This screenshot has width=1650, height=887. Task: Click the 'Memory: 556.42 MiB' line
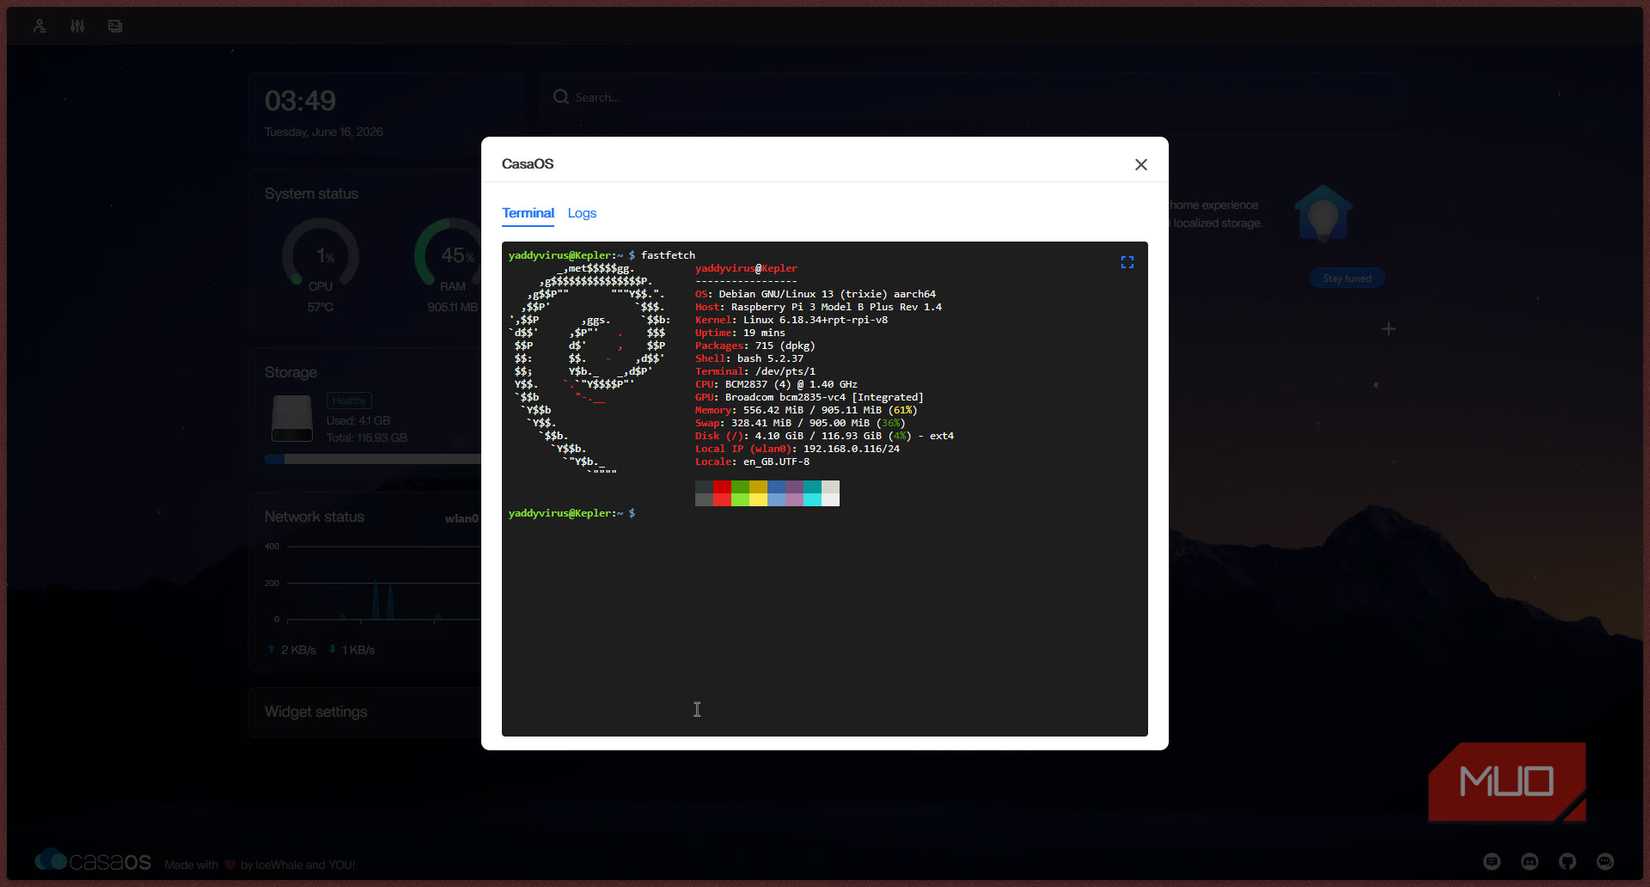[x=806, y=410]
